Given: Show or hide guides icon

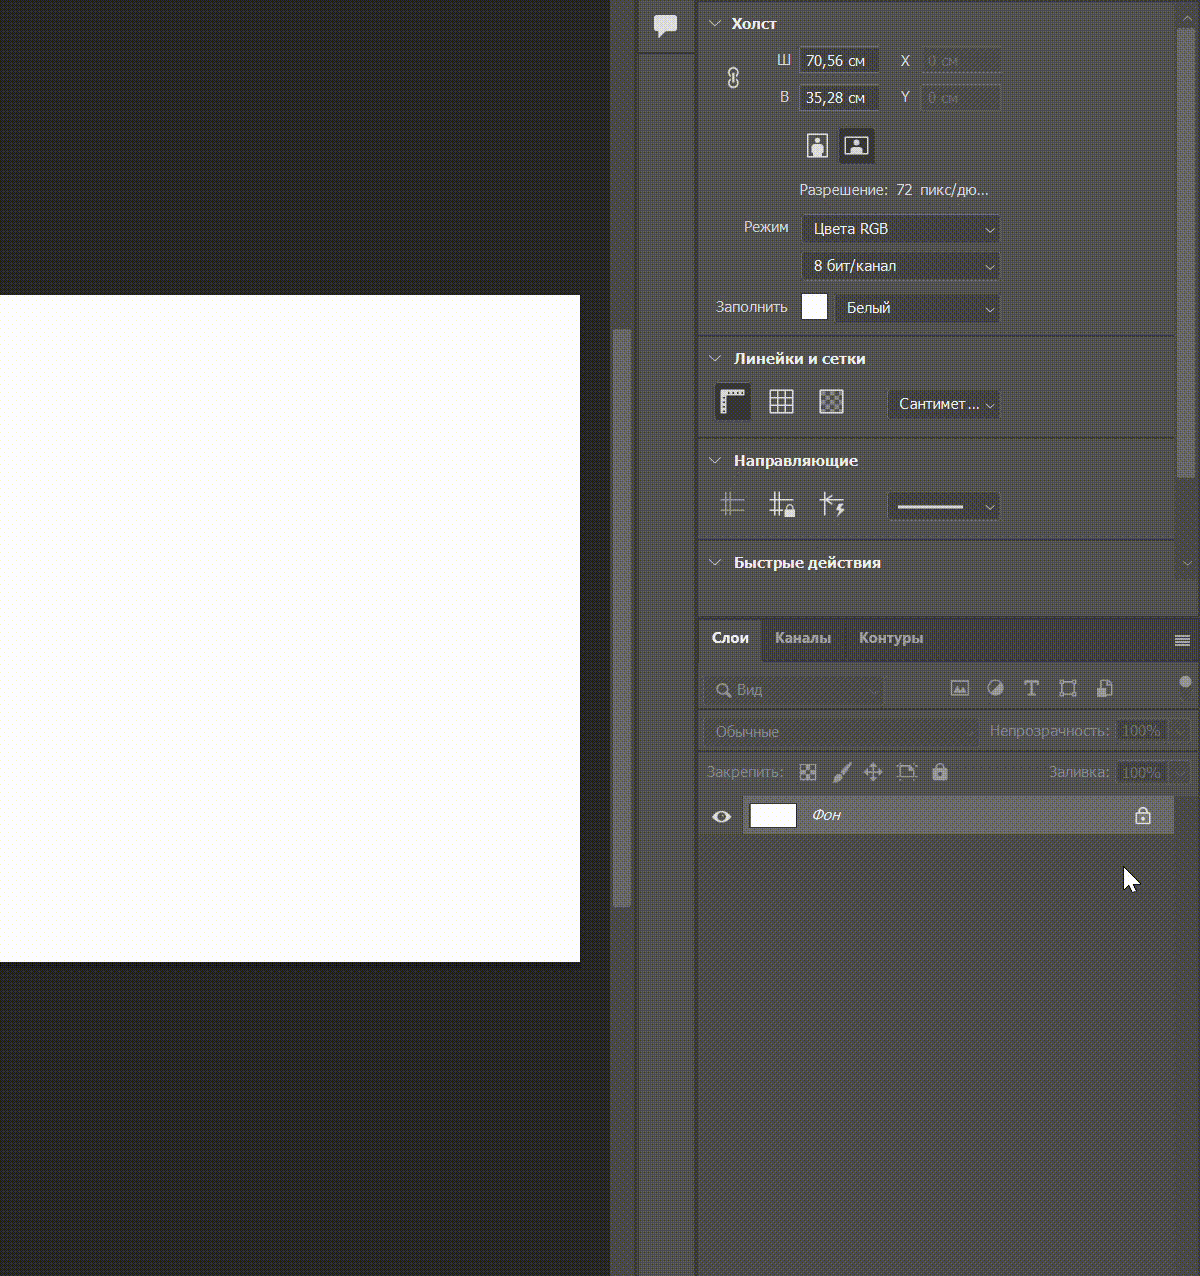Looking at the screenshot, I should [x=733, y=504].
